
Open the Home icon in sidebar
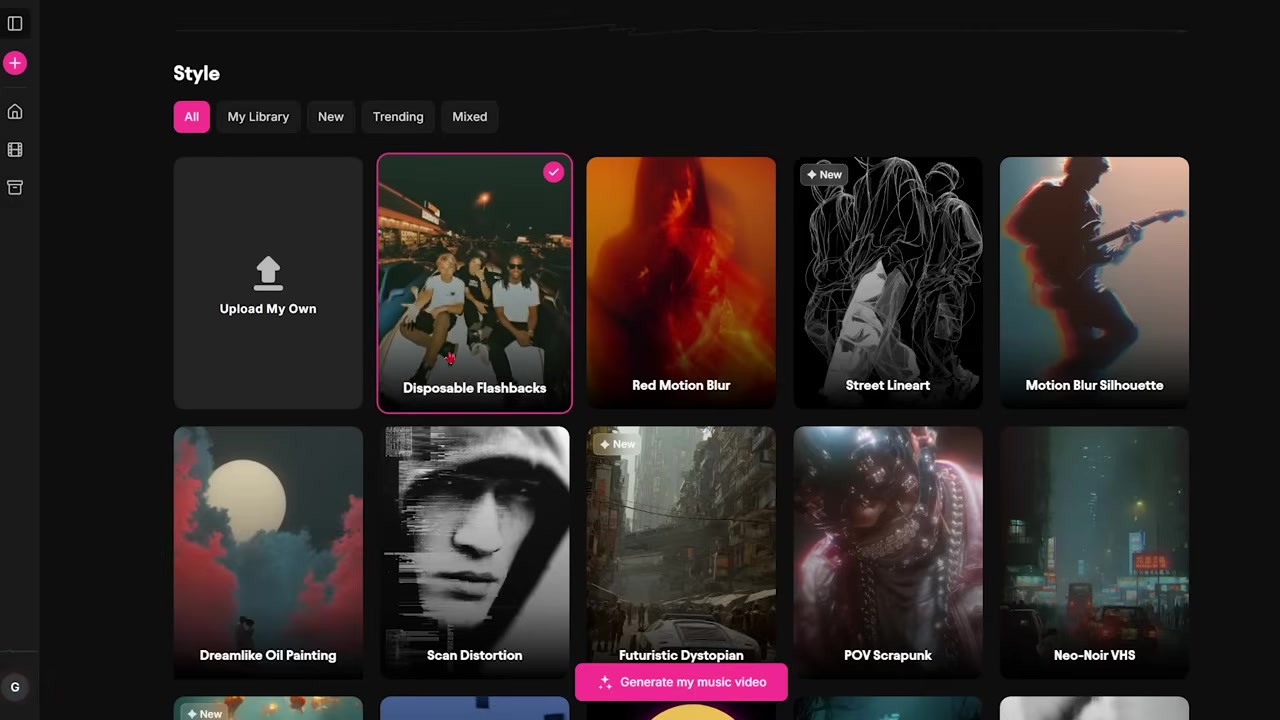[x=15, y=112]
